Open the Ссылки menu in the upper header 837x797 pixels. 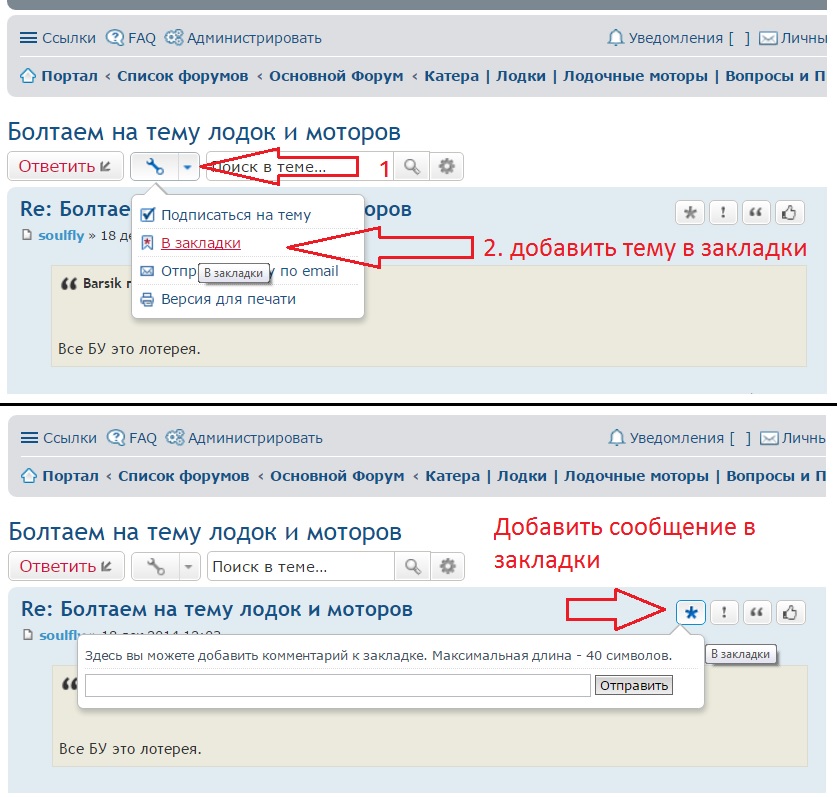coord(58,38)
